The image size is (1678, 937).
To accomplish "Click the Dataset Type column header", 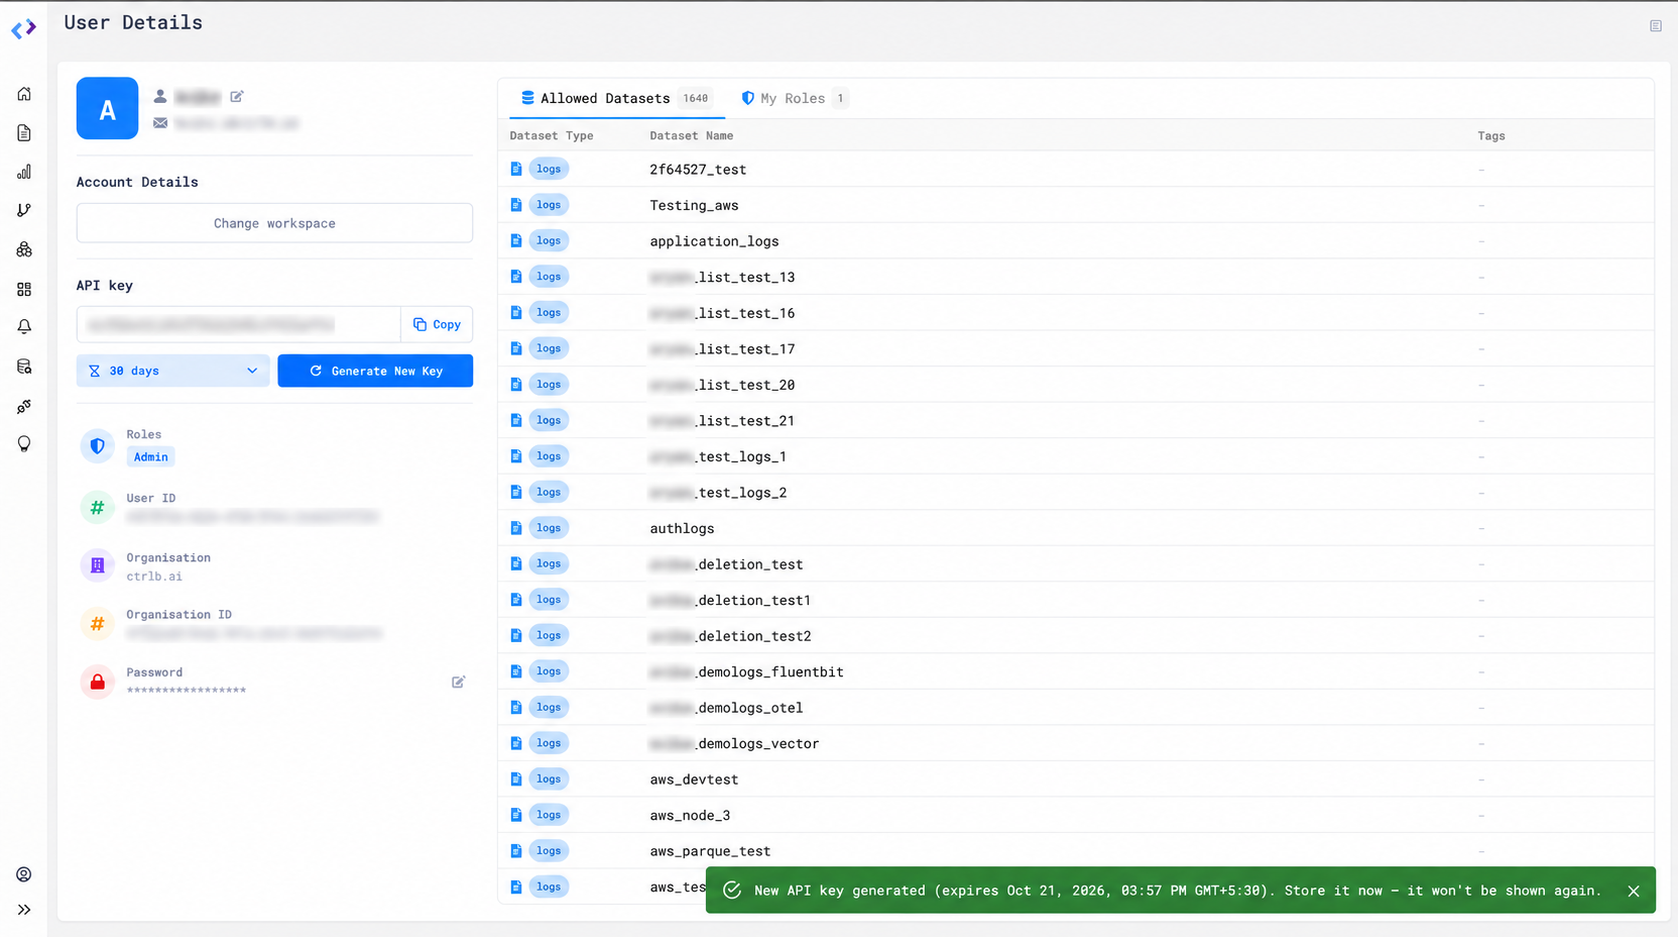I will (551, 136).
